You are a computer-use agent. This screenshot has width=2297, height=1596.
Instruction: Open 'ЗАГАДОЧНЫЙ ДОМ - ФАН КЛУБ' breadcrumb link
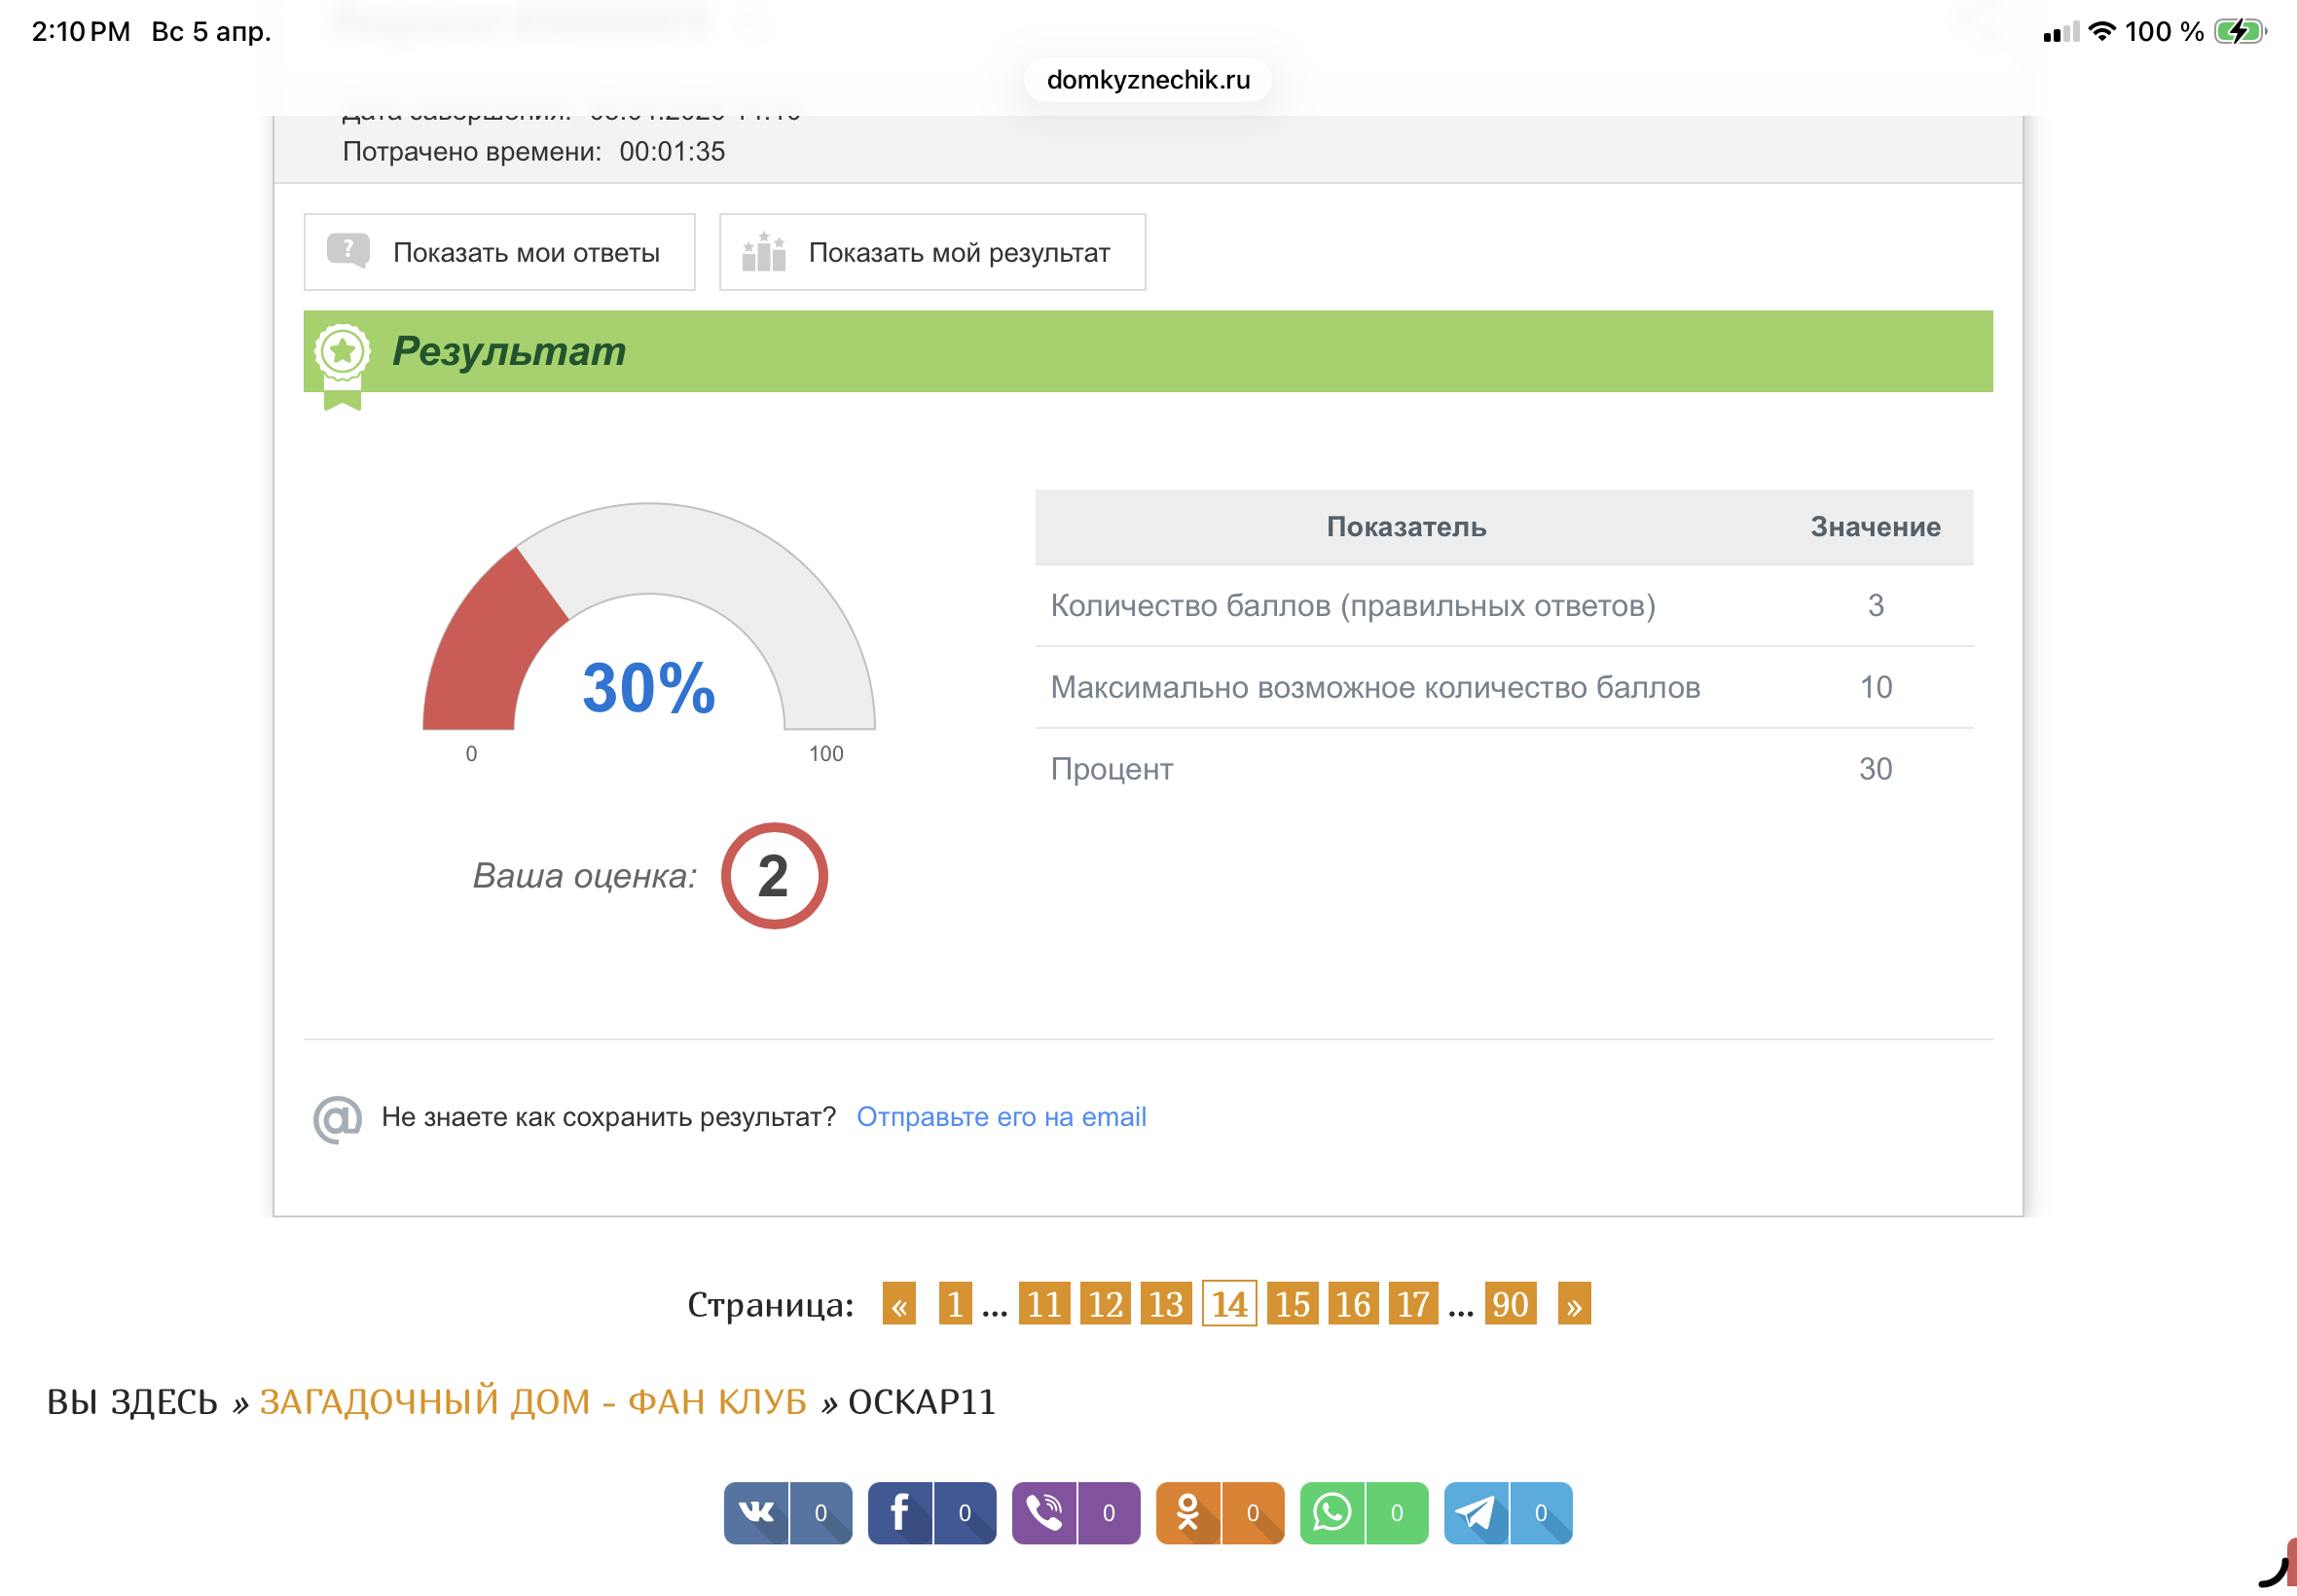(533, 1401)
